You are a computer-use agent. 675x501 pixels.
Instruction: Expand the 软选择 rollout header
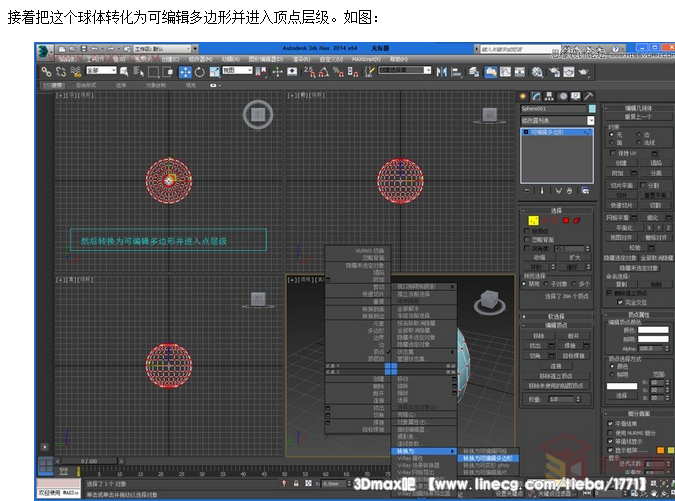click(556, 316)
